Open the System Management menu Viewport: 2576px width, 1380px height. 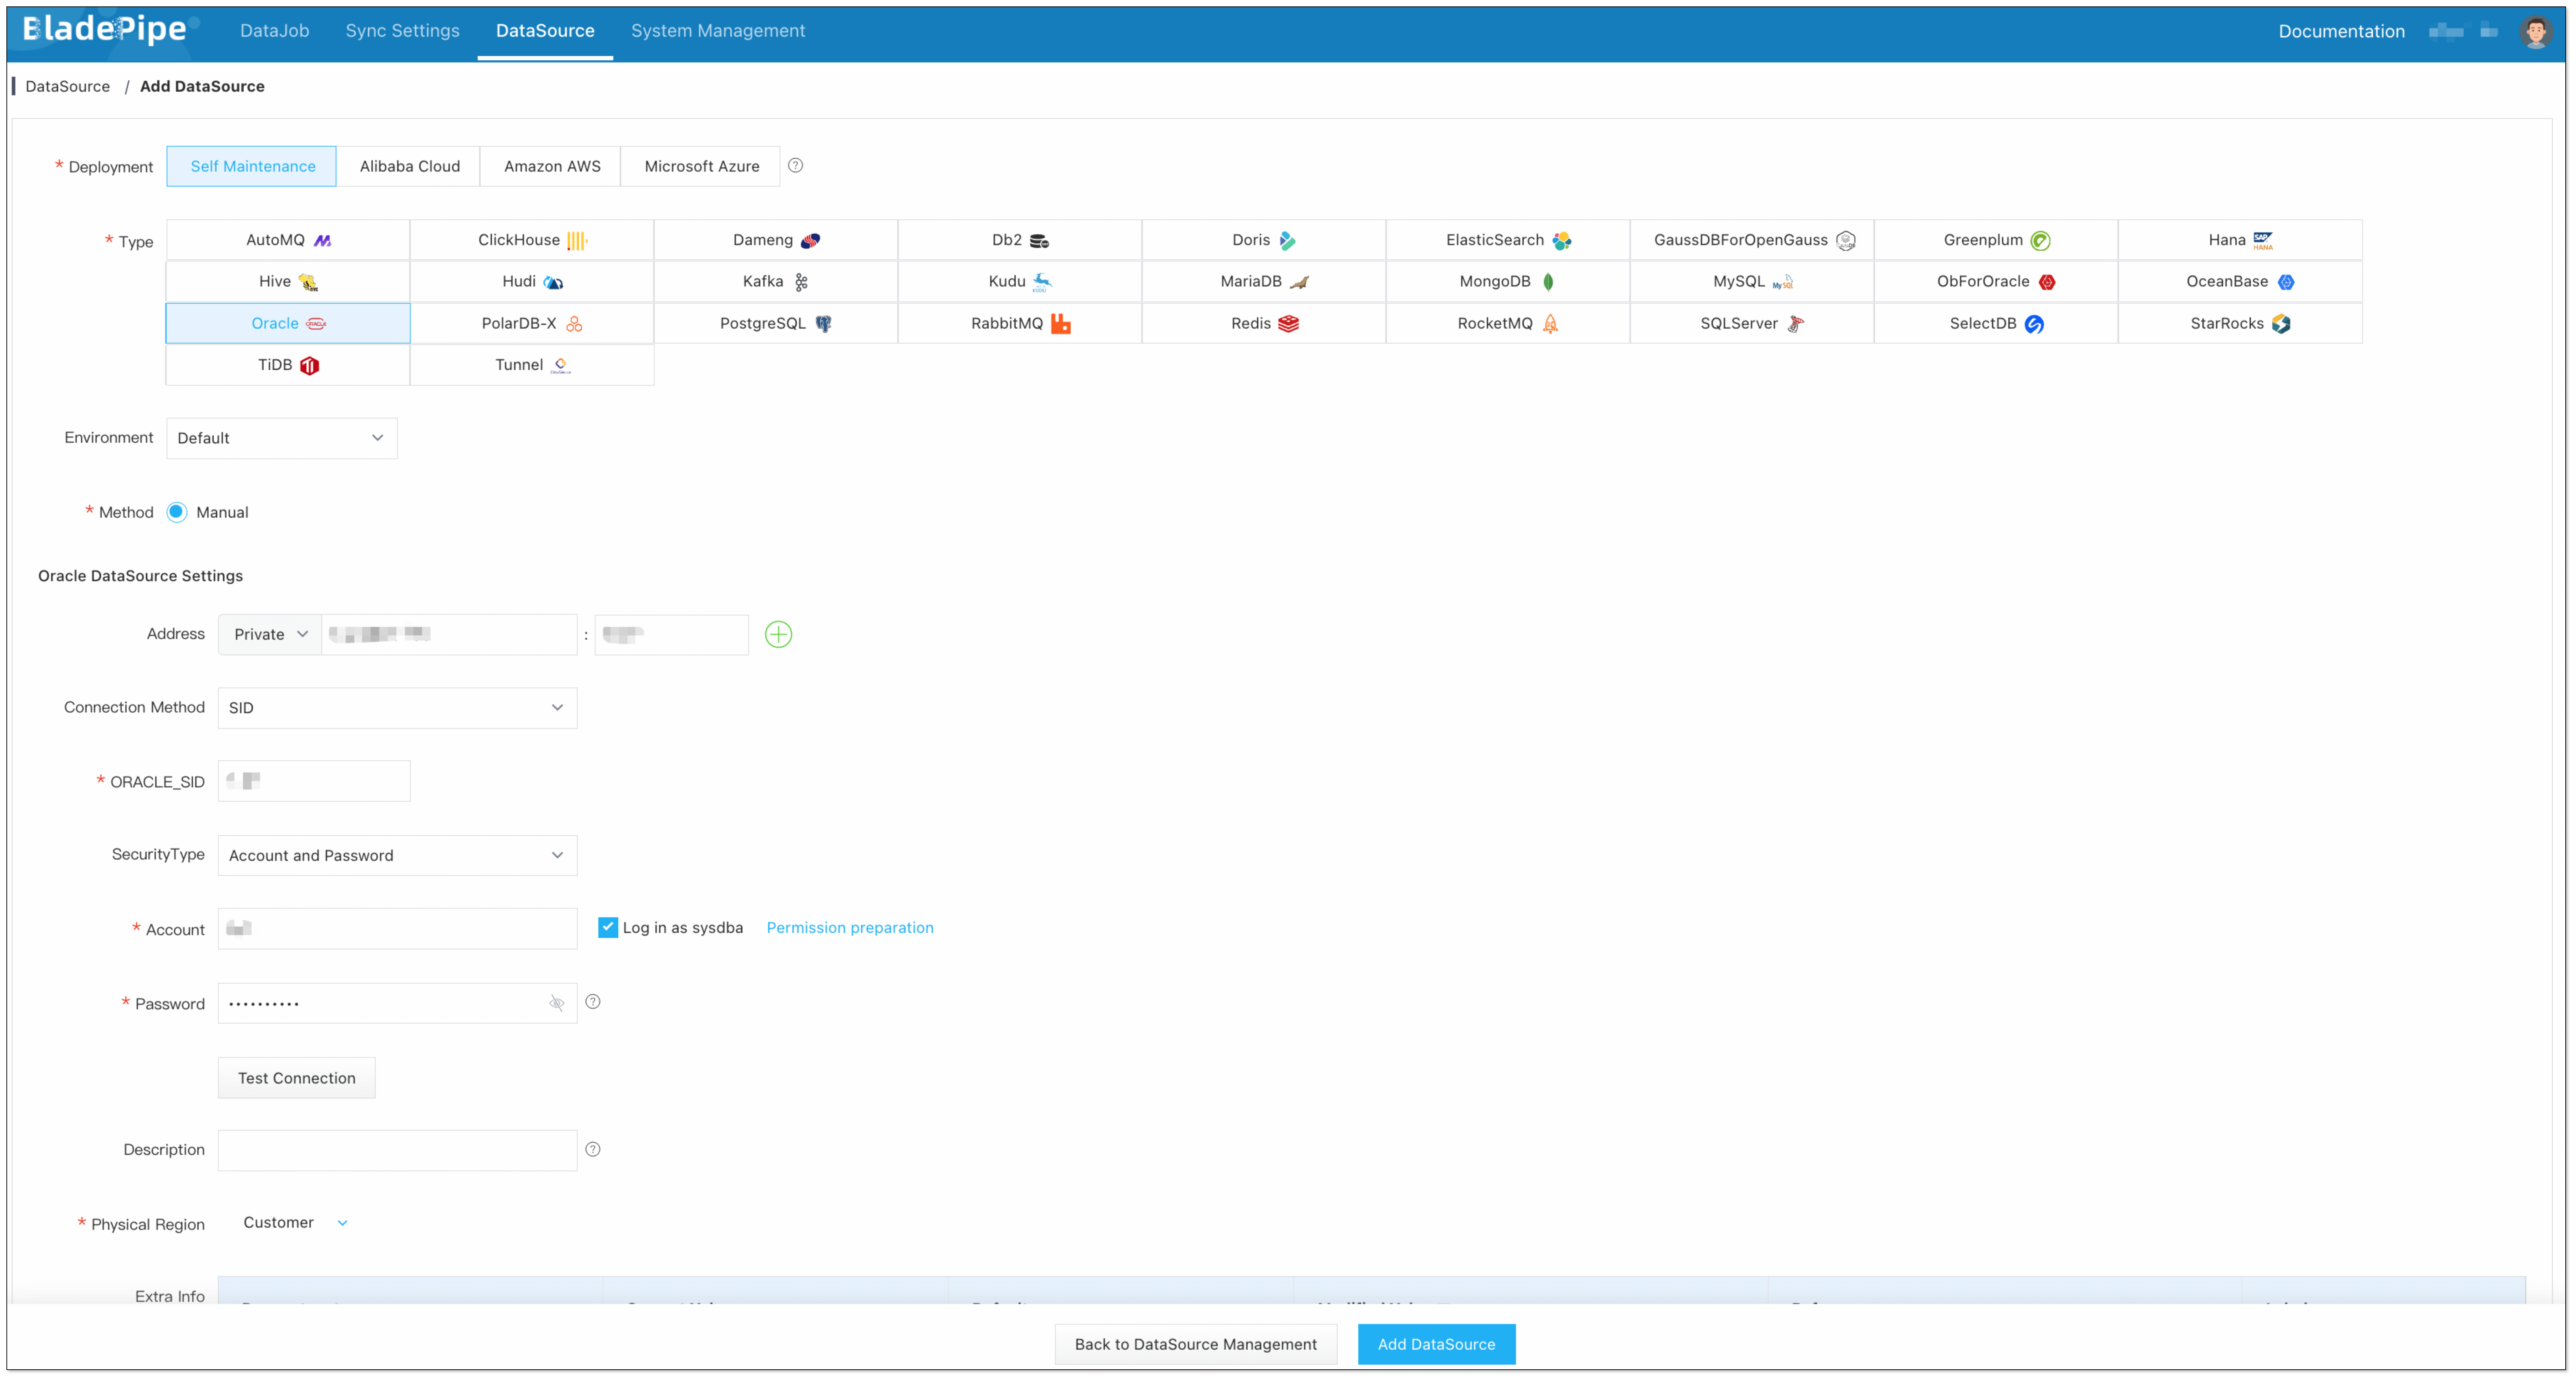tap(717, 31)
